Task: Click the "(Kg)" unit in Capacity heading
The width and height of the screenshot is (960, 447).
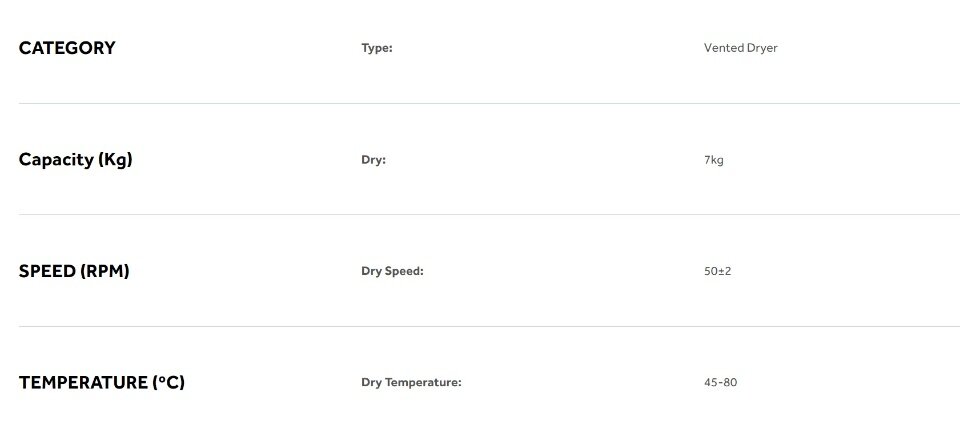Action: [115, 160]
